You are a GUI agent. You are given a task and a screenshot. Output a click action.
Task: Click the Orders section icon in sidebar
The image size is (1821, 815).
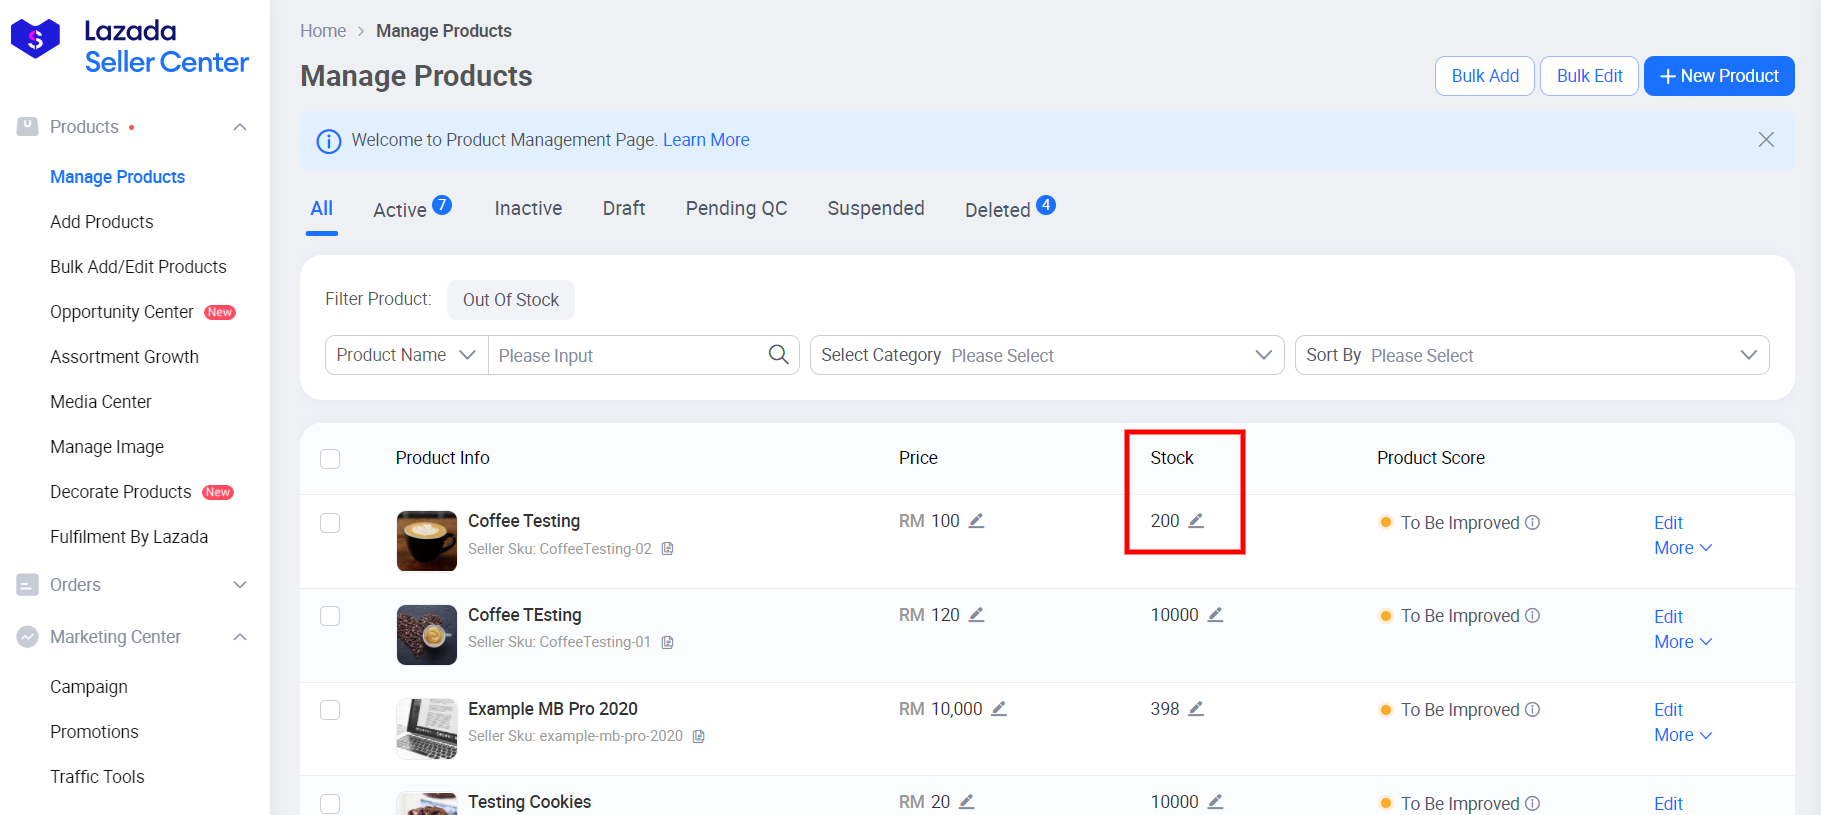[x=28, y=585]
